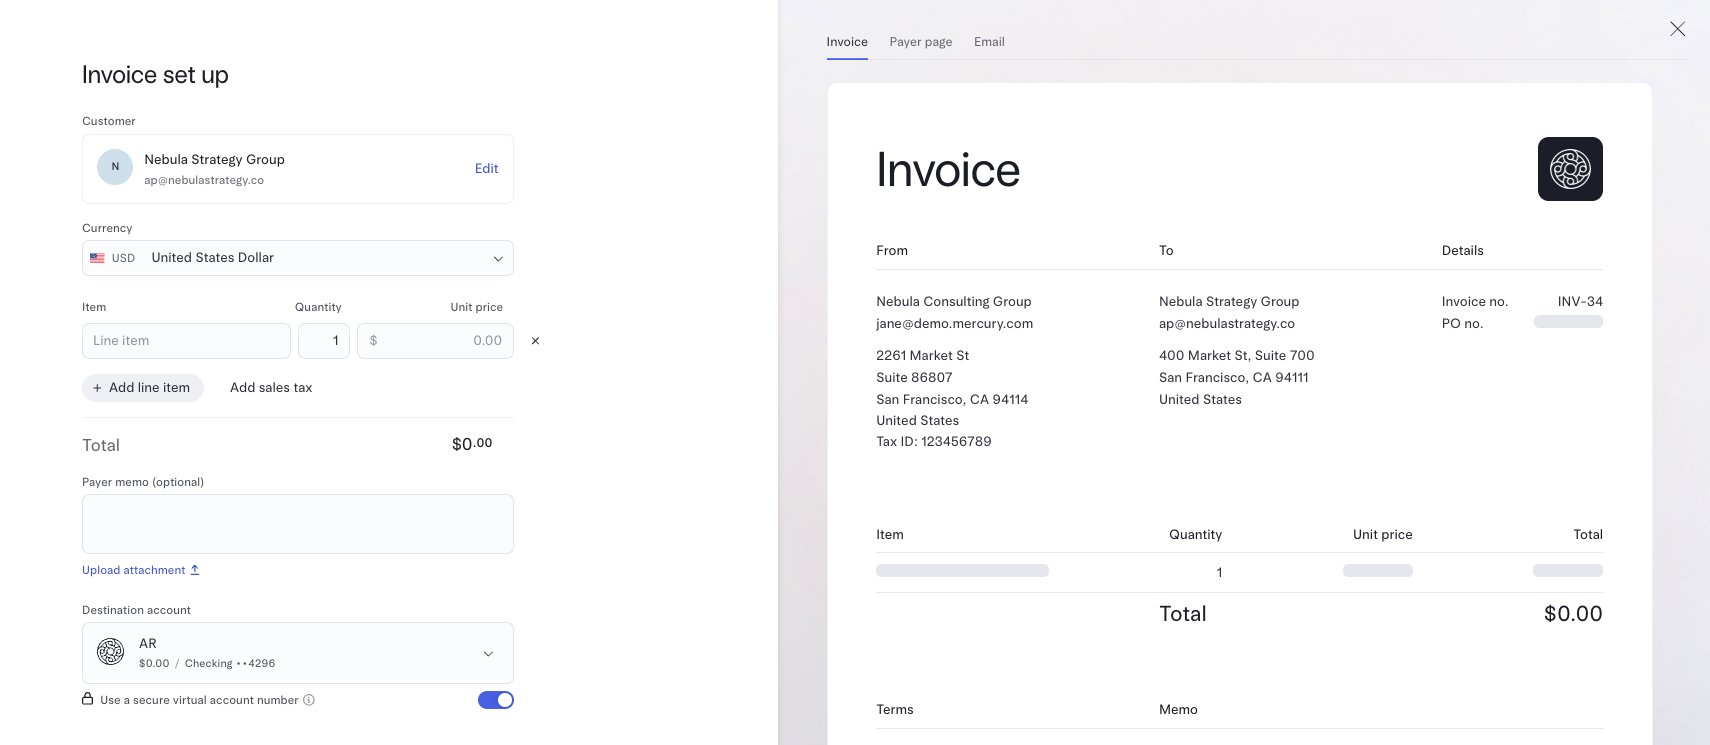Click the info icon beside secure virtual account number

[x=309, y=700]
